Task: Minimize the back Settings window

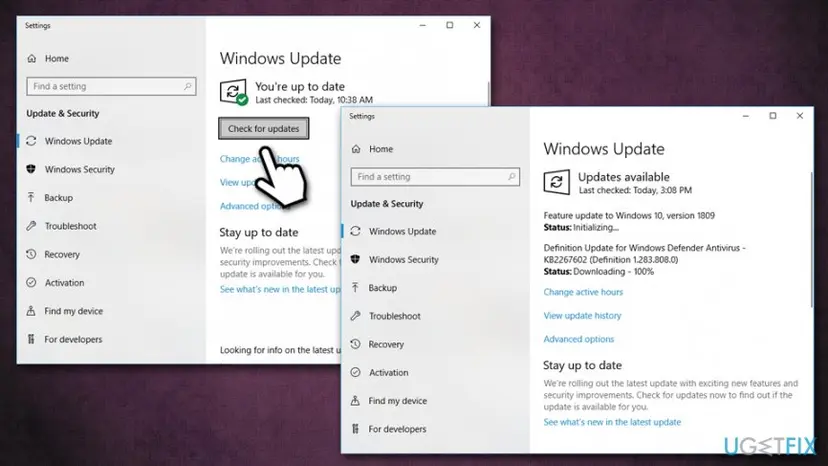Action: [x=422, y=25]
